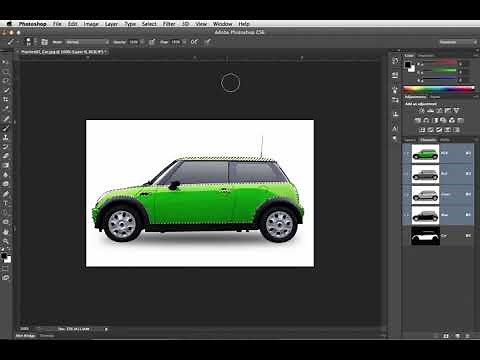Toggle pressure for opacity button

pos(152,42)
